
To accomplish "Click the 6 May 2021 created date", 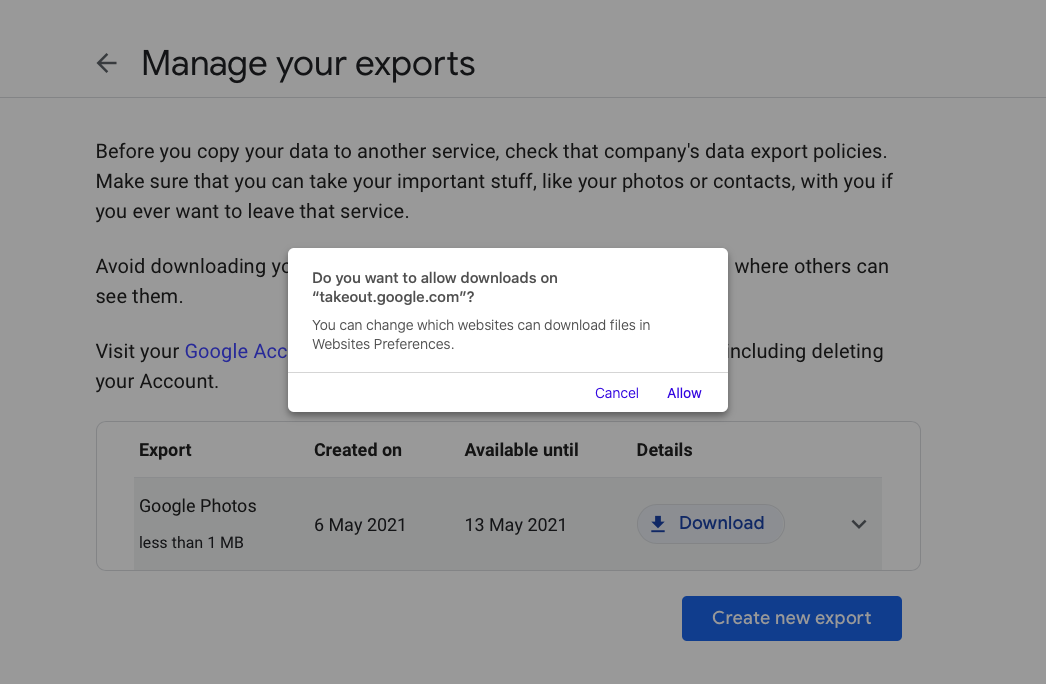I will (360, 525).
